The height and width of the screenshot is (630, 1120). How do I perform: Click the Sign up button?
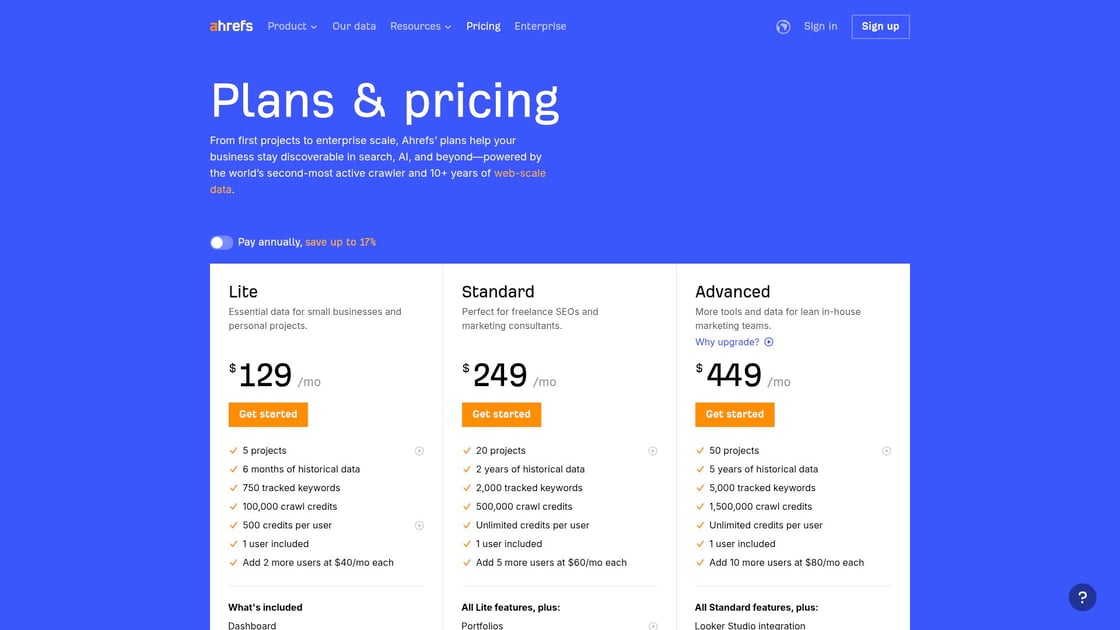click(x=880, y=27)
